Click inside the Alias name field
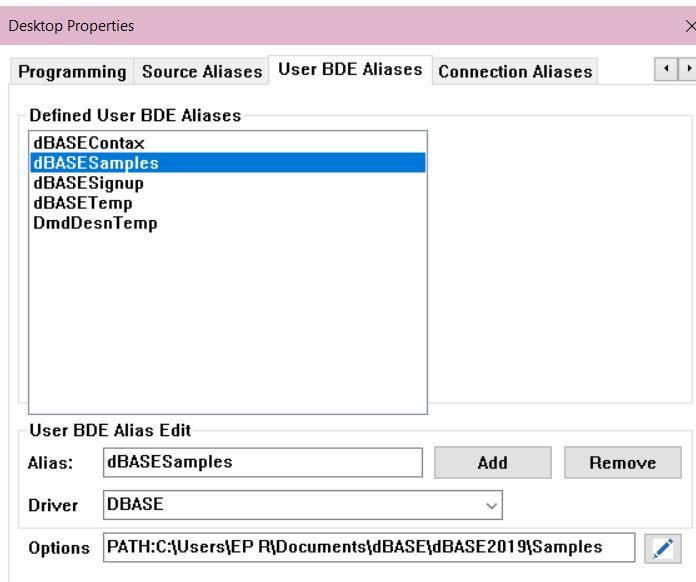 [x=262, y=462]
